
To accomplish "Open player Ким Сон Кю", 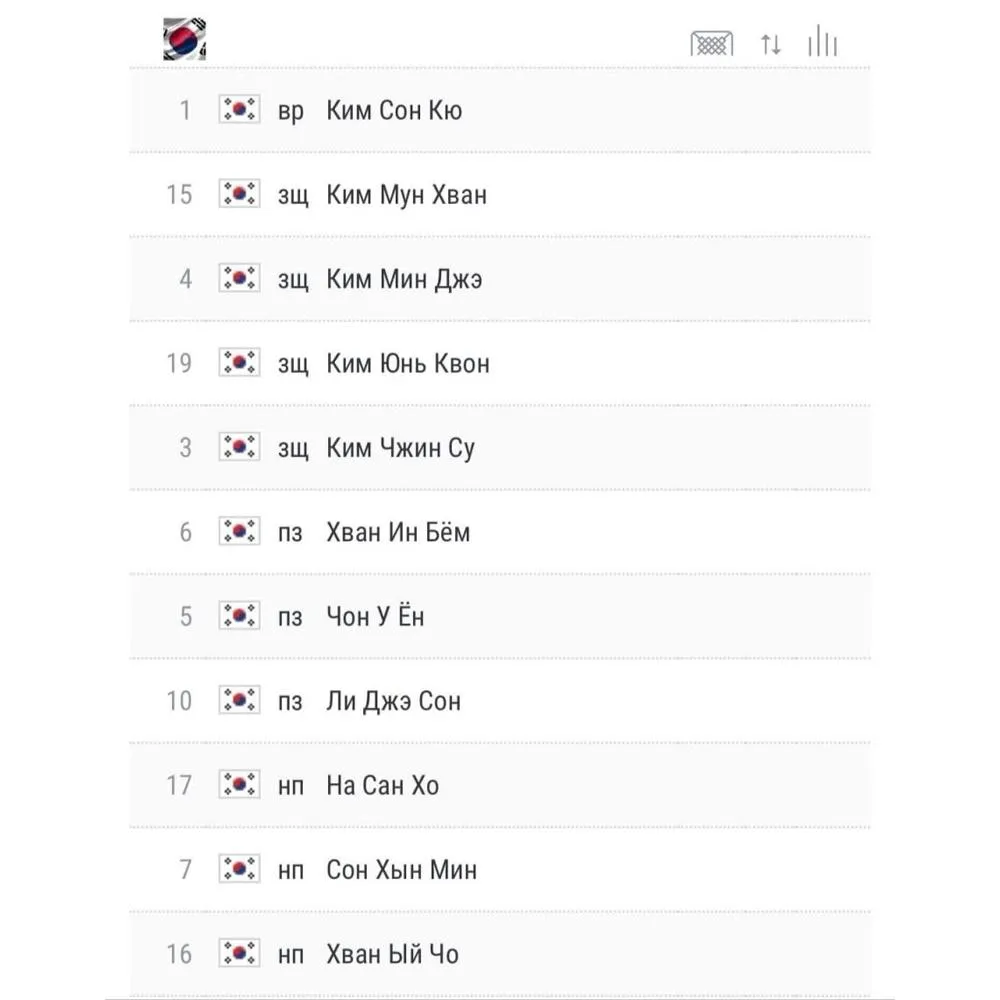I will pyautogui.click(x=394, y=110).
